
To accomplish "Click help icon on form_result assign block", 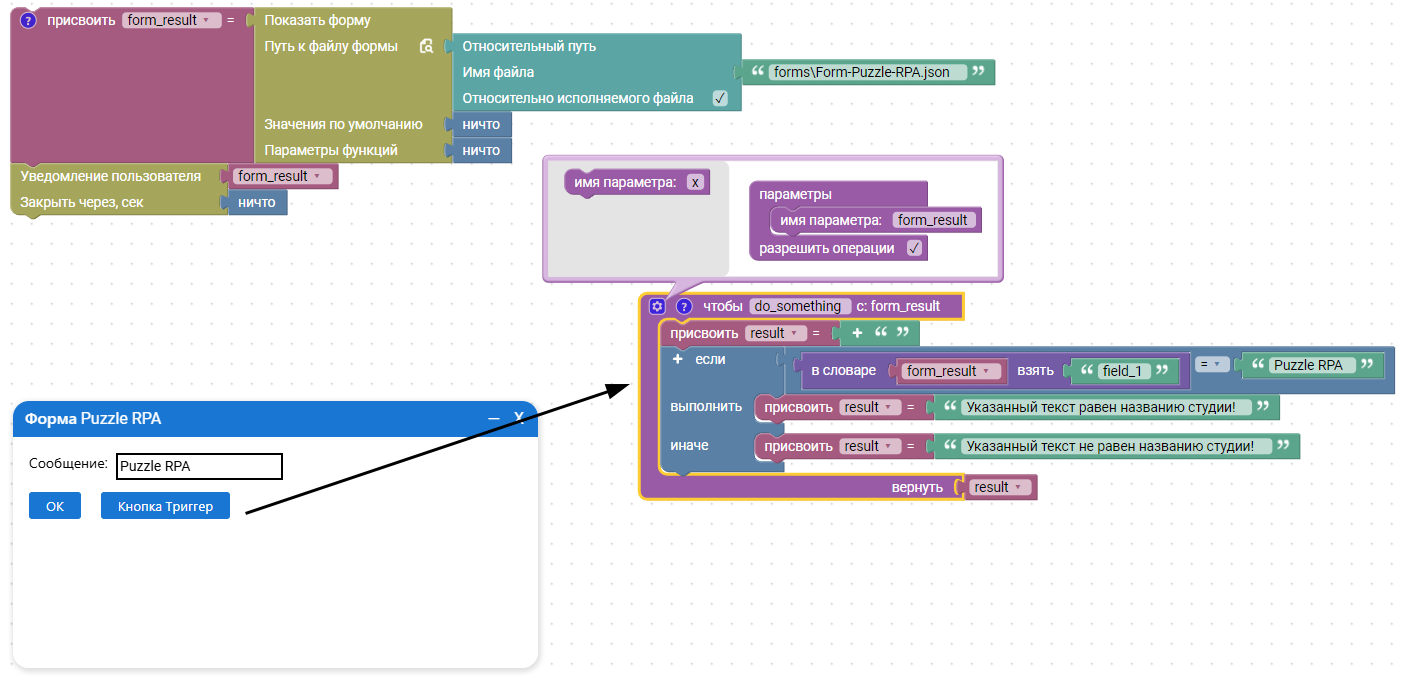I will pyautogui.click(x=28, y=20).
